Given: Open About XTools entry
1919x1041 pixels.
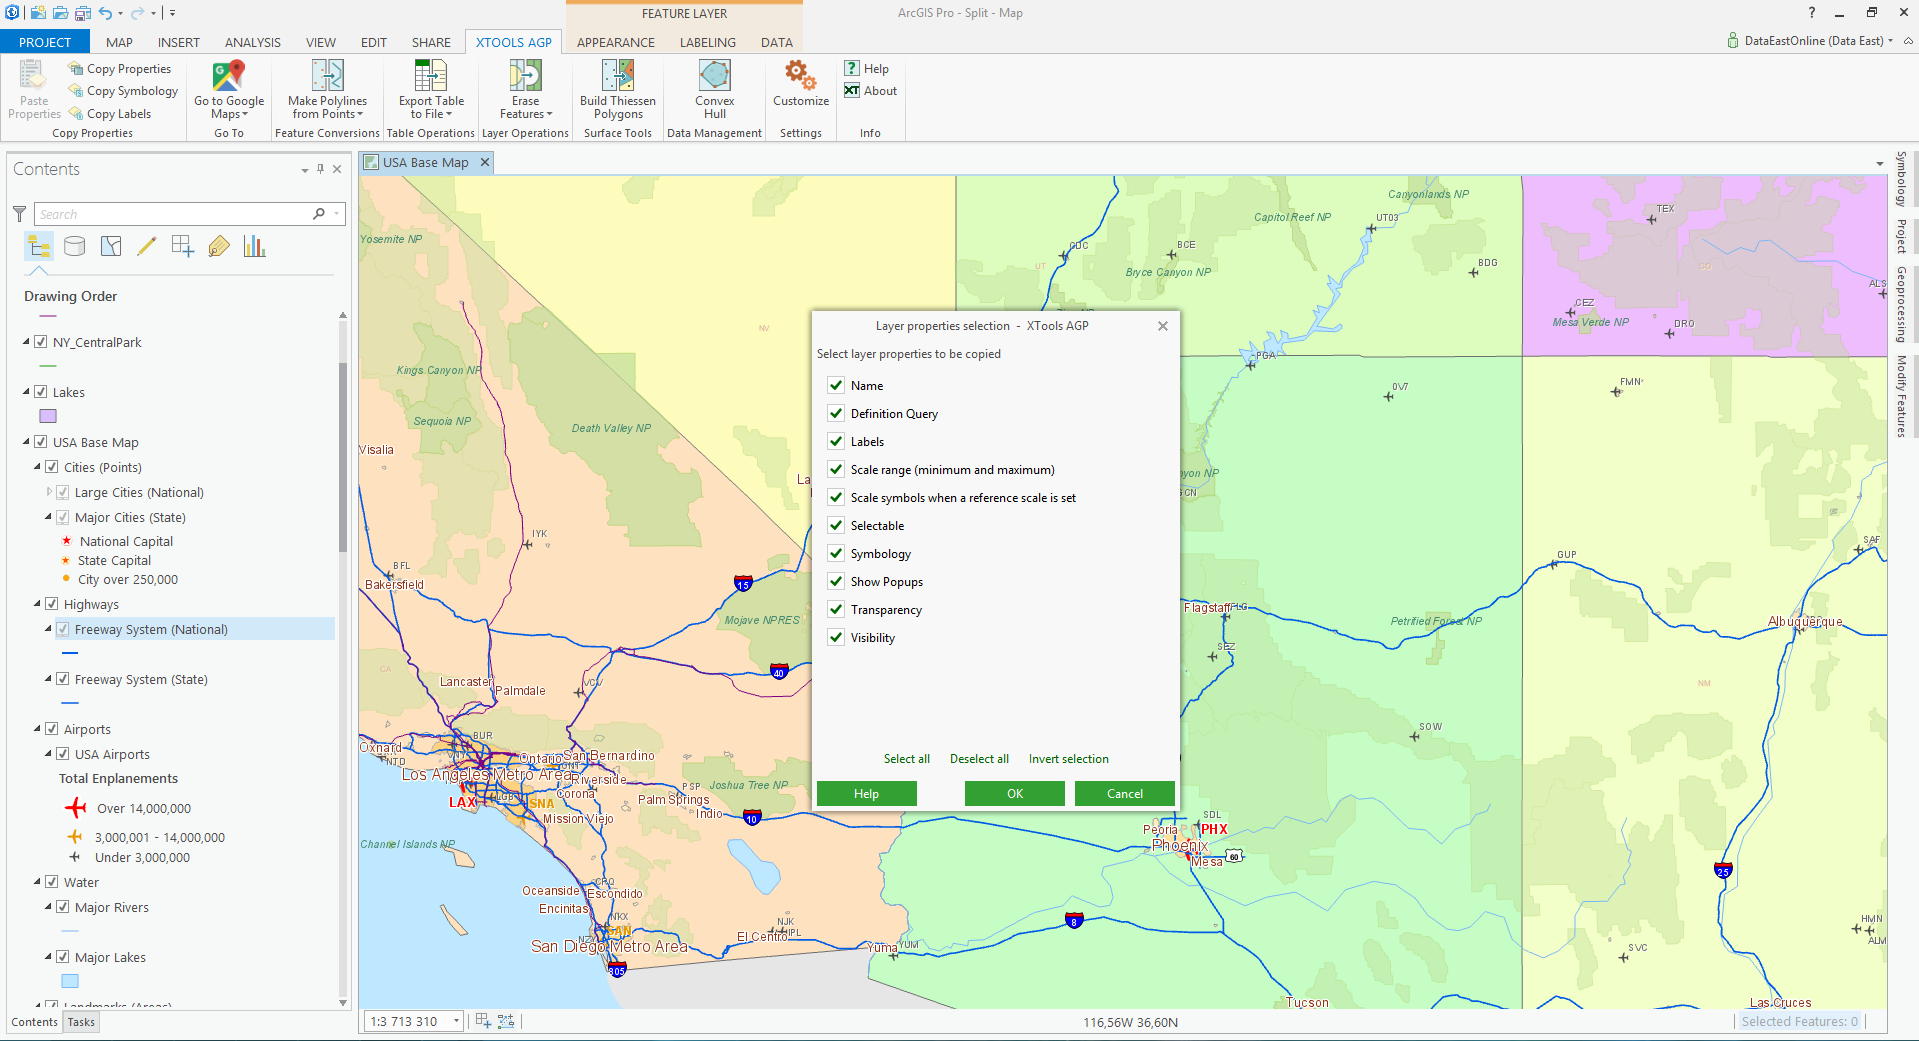Looking at the screenshot, I should click(x=870, y=90).
